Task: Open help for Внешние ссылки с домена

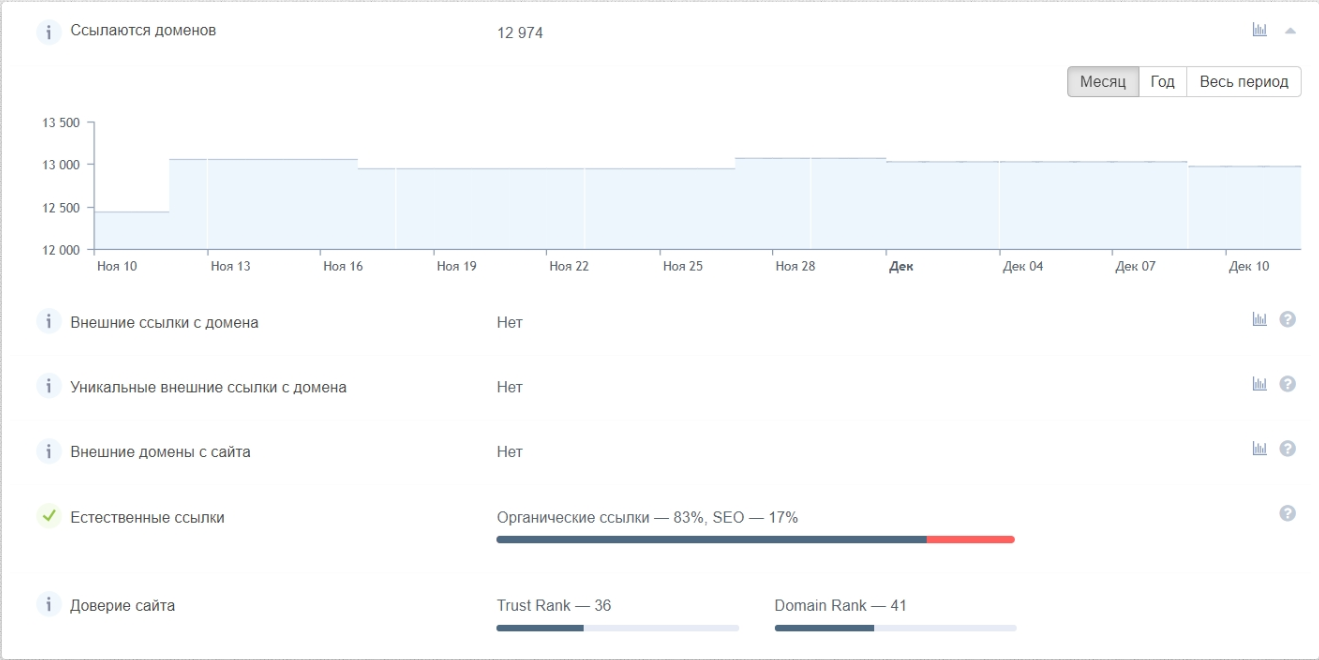Action: point(1288,320)
